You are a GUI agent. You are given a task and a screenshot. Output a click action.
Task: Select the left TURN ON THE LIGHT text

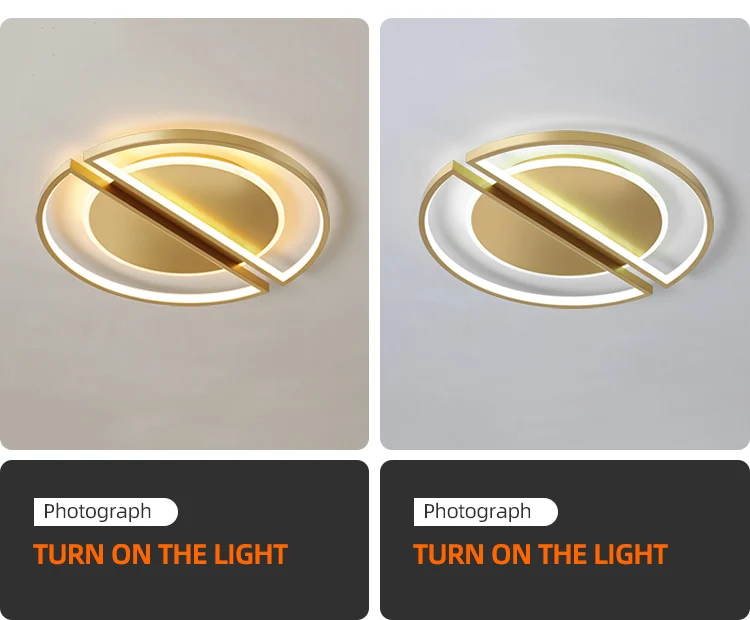[160, 554]
